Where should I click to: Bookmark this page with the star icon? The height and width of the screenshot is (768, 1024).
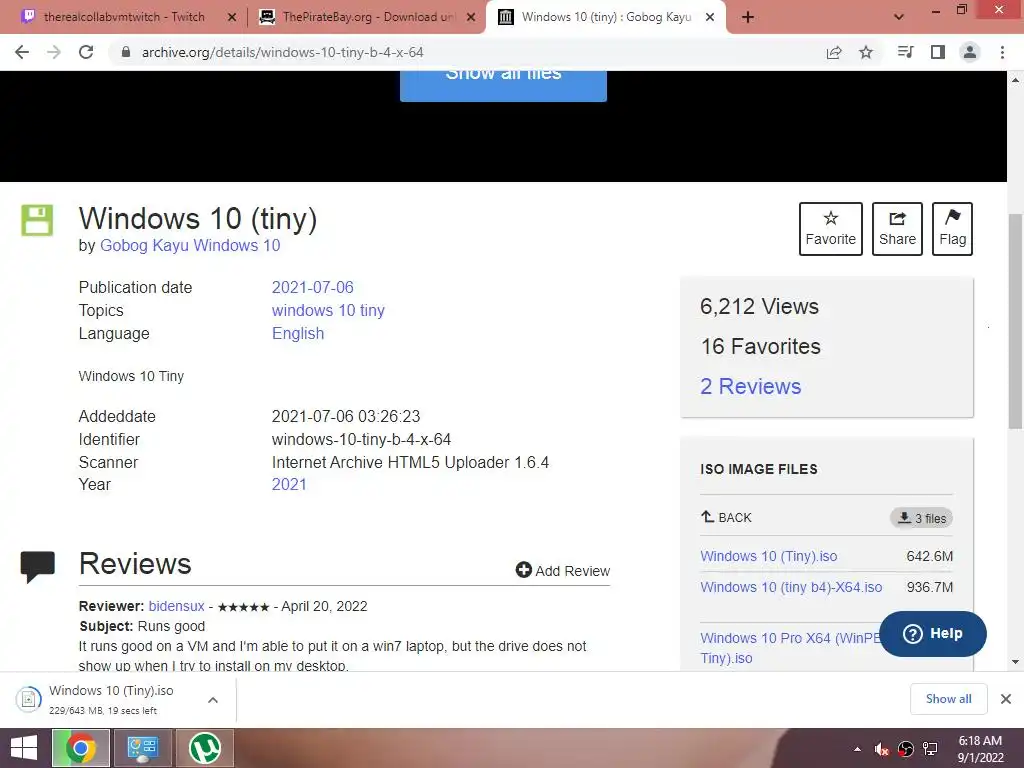pos(866,52)
